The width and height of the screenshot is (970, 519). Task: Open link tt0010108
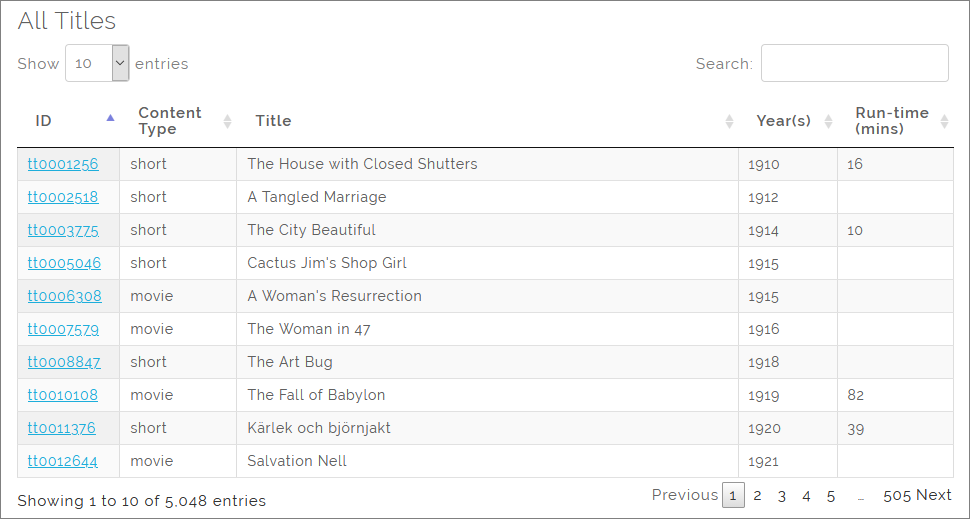pyautogui.click(x=63, y=395)
